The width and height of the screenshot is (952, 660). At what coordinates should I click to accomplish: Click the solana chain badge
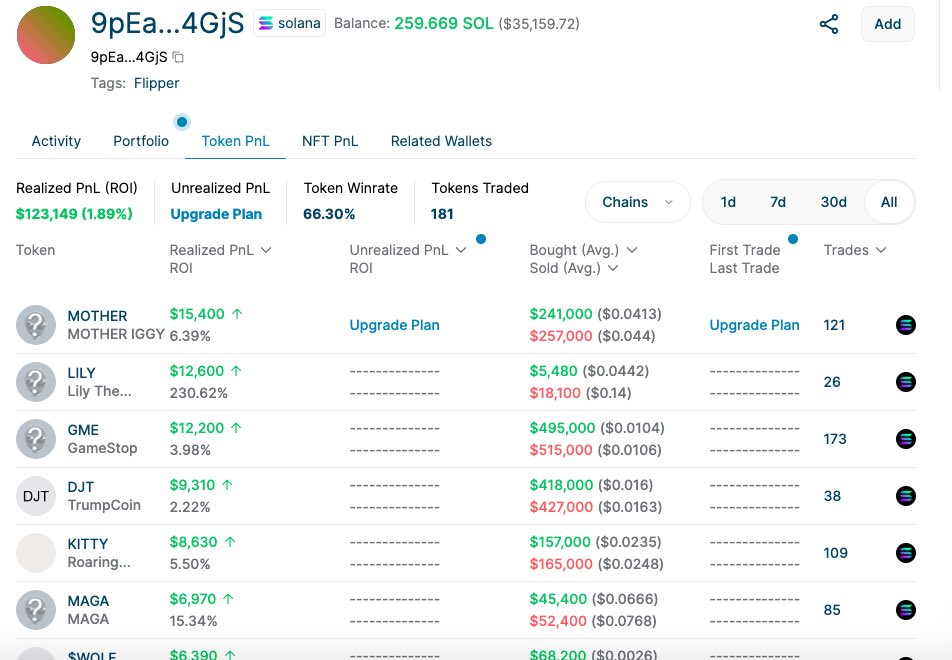coord(290,23)
